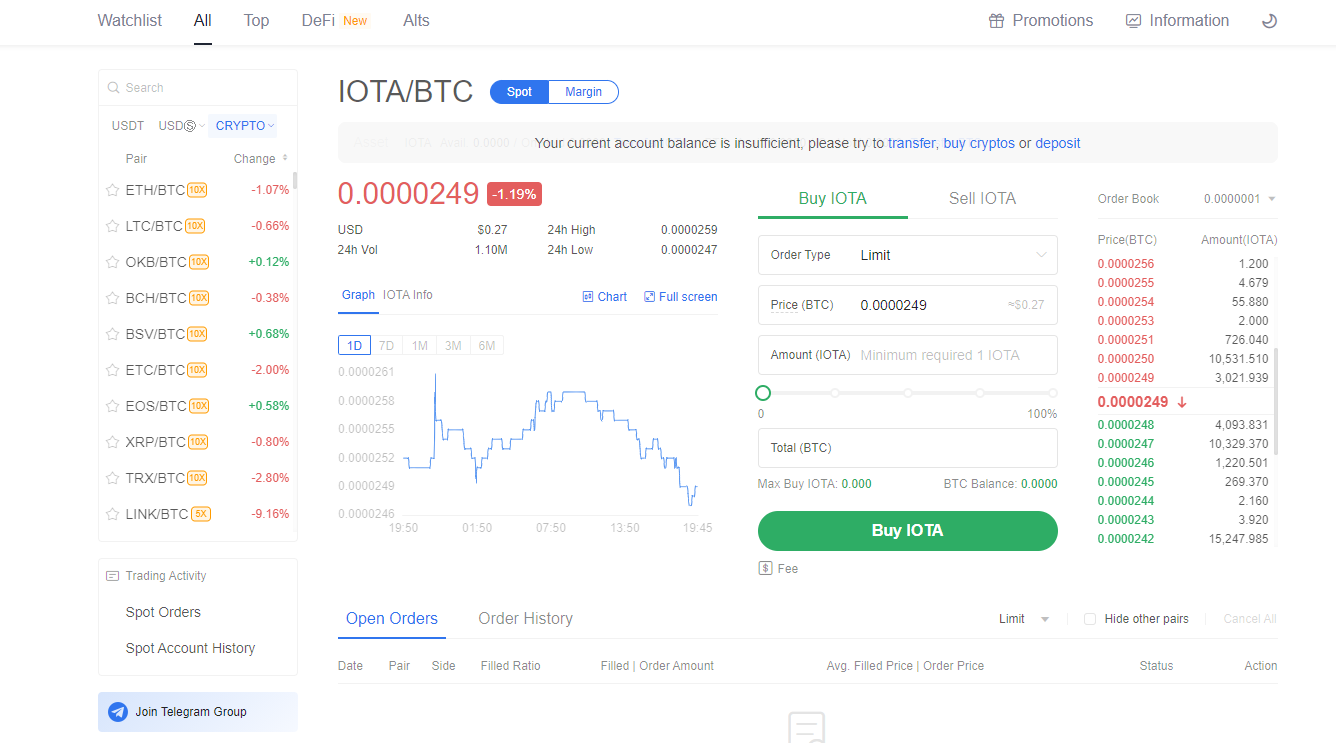Select the 3M chart range
Image resolution: width=1336 pixels, height=743 pixels.
pyautogui.click(x=453, y=346)
